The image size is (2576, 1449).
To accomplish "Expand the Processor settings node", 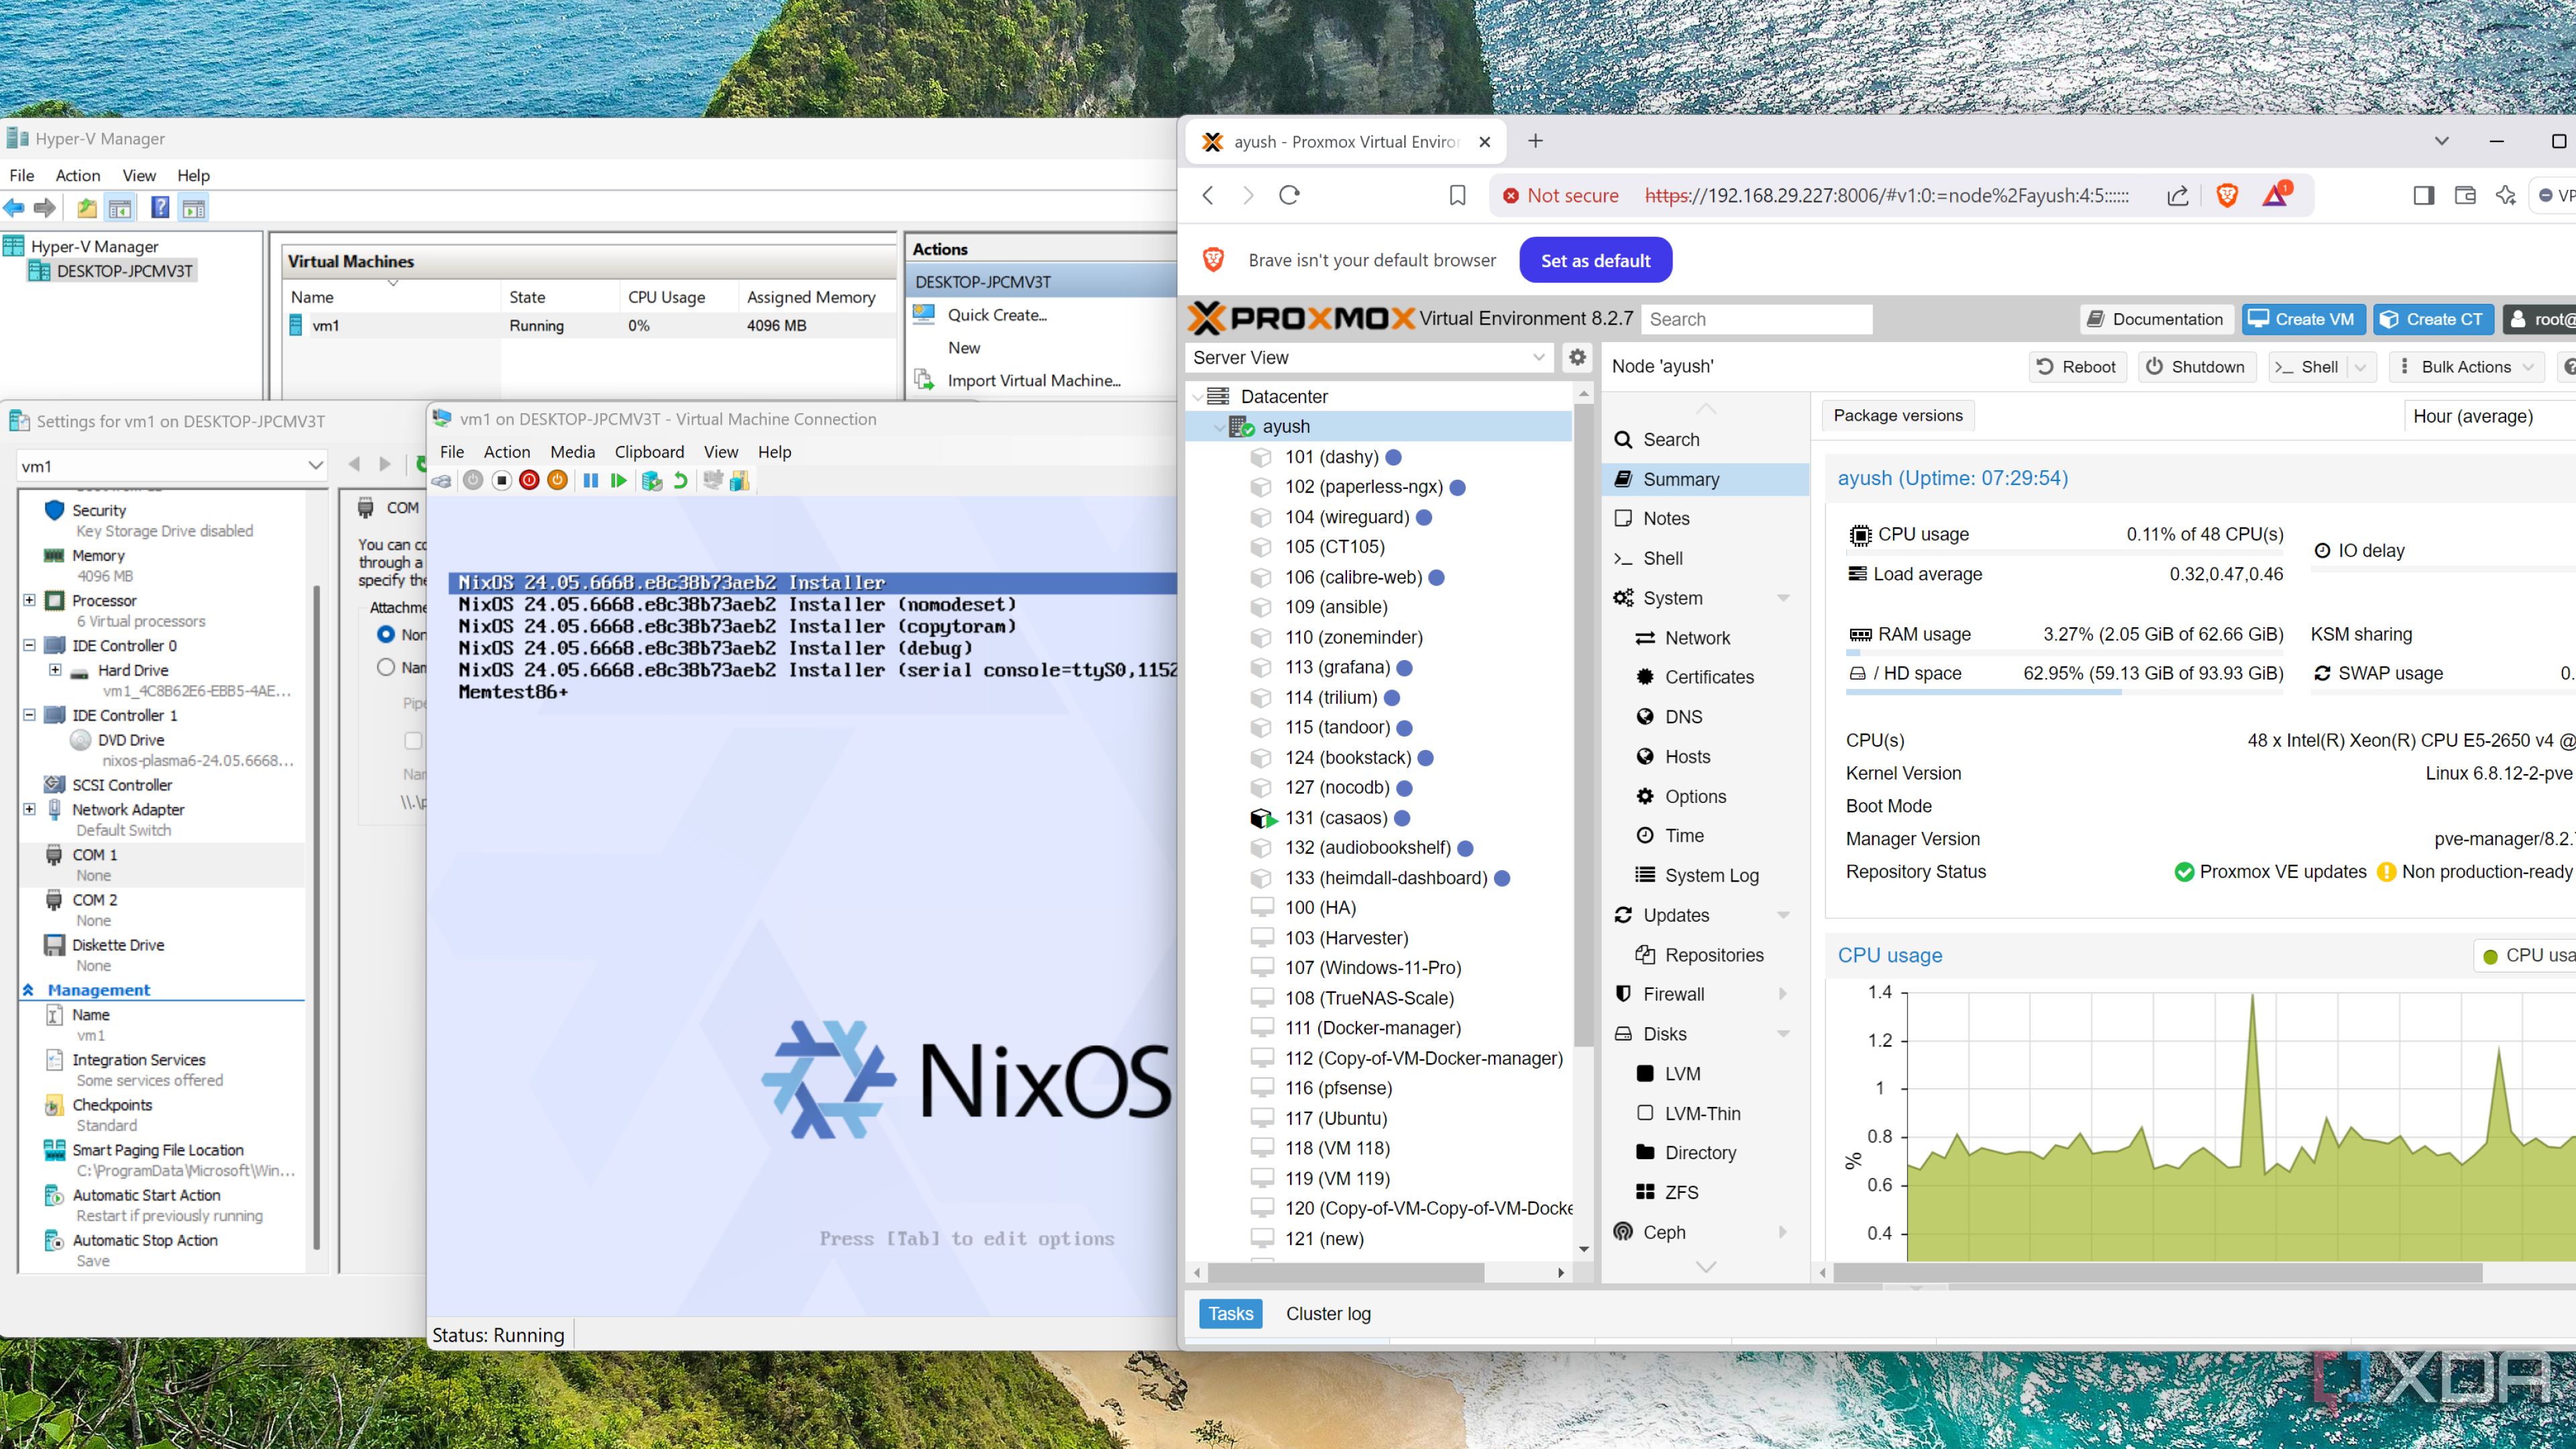I will 30,600.
